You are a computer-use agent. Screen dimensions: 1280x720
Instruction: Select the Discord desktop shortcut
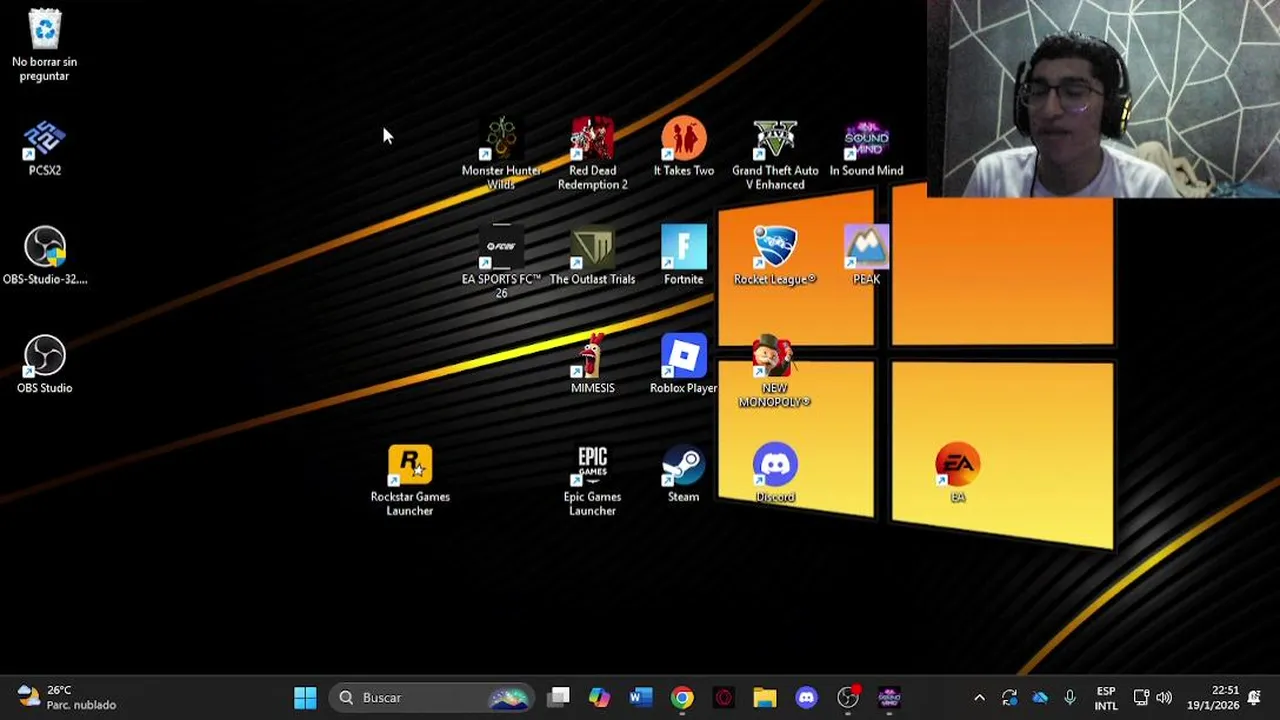point(775,473)
